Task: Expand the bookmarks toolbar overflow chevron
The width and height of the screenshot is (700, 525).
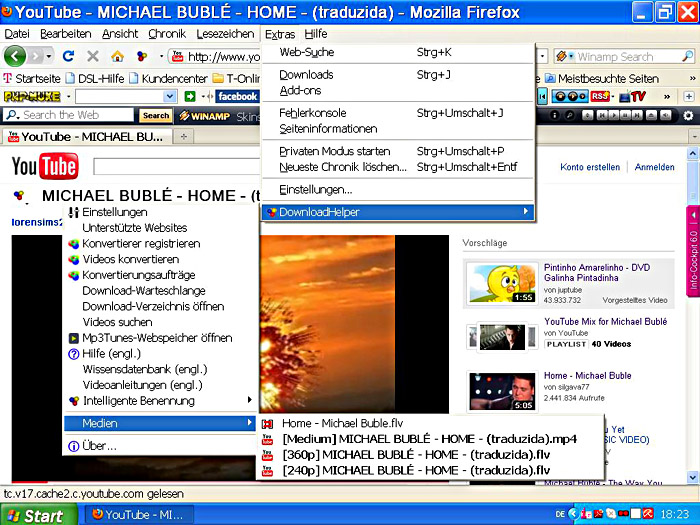Action: (692, 79)
